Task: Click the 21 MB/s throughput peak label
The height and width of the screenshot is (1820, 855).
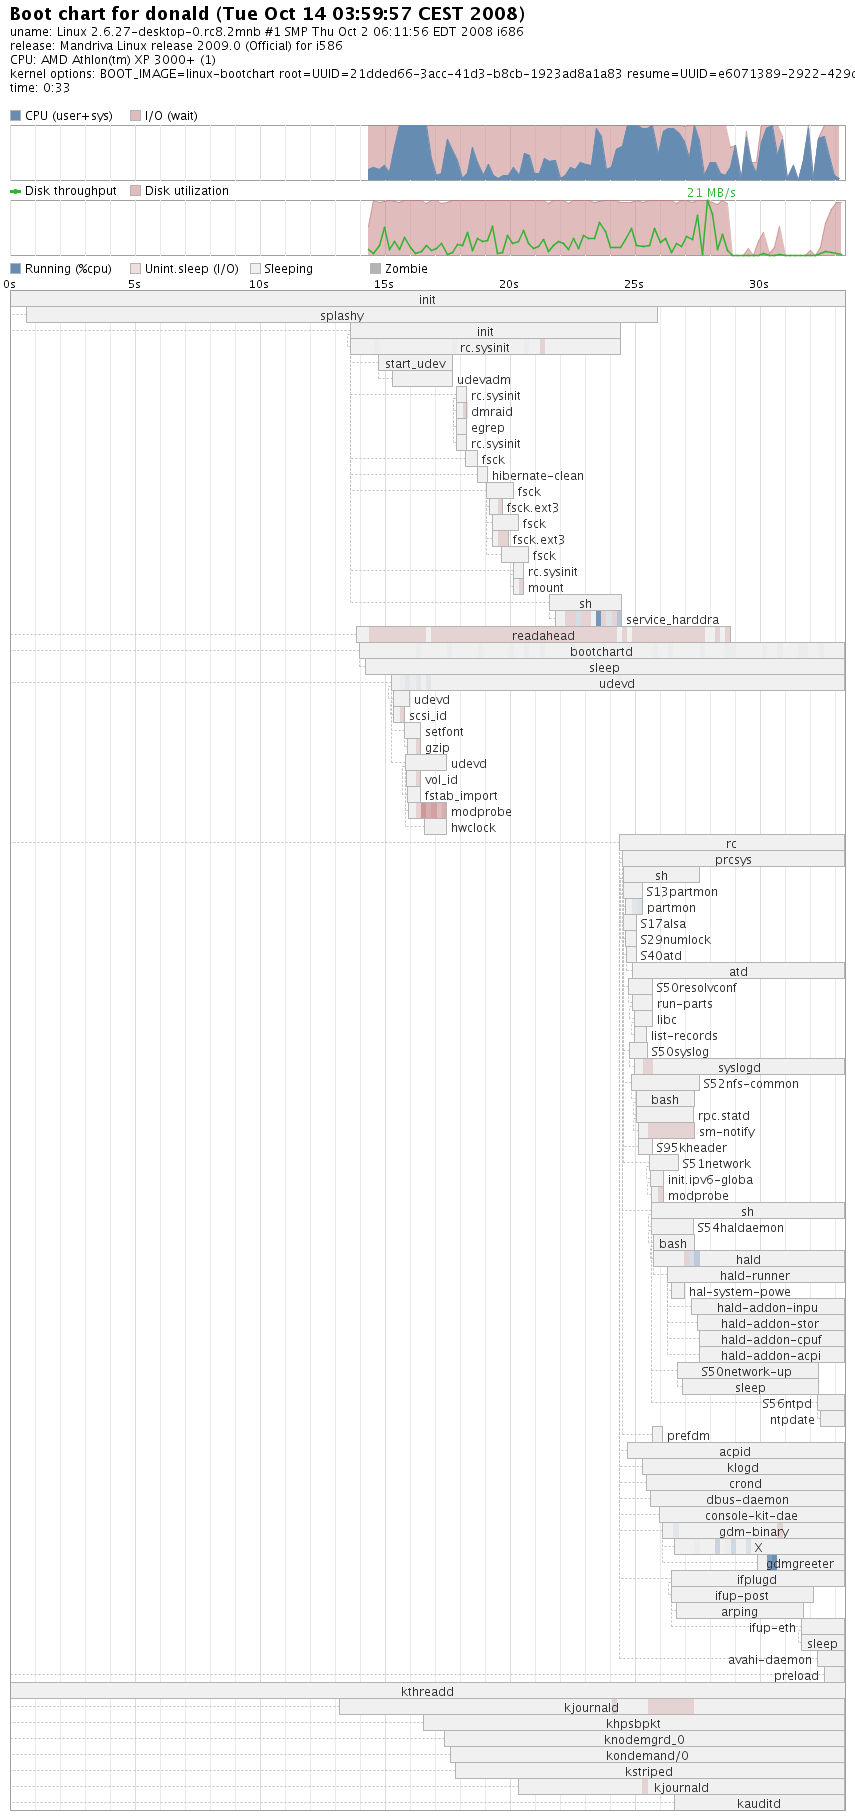Action: 711,193
